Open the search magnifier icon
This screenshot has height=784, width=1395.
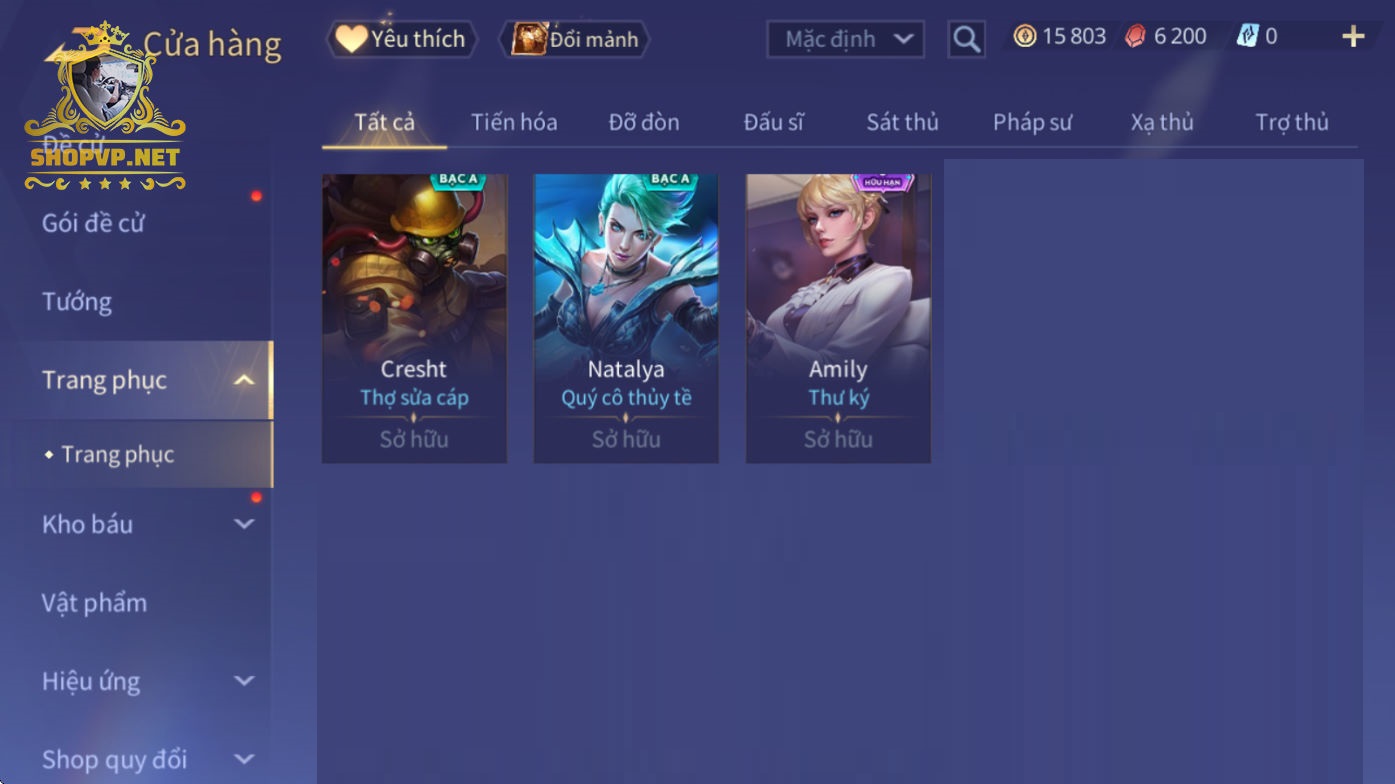tap(966, 39)
